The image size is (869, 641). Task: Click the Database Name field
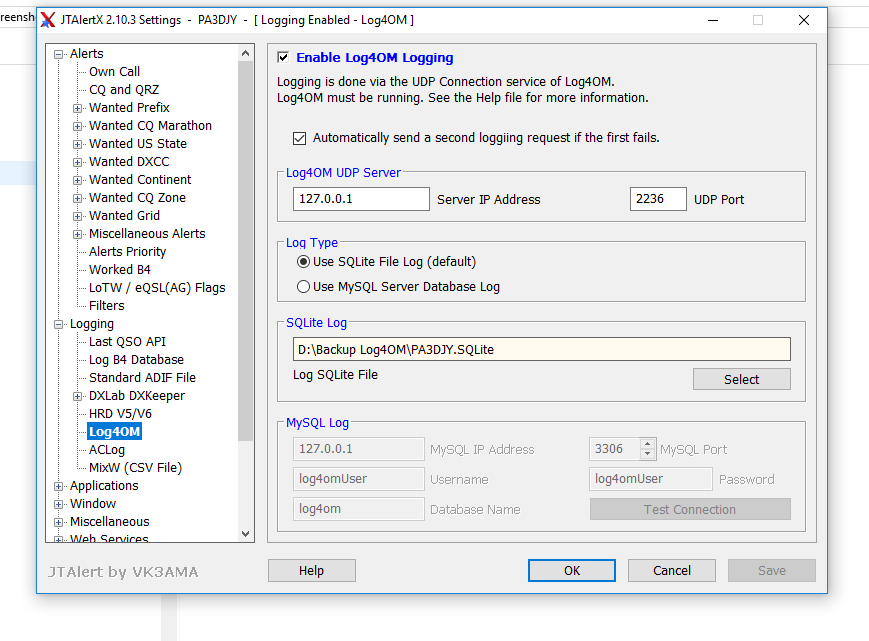tap(359, 509)
